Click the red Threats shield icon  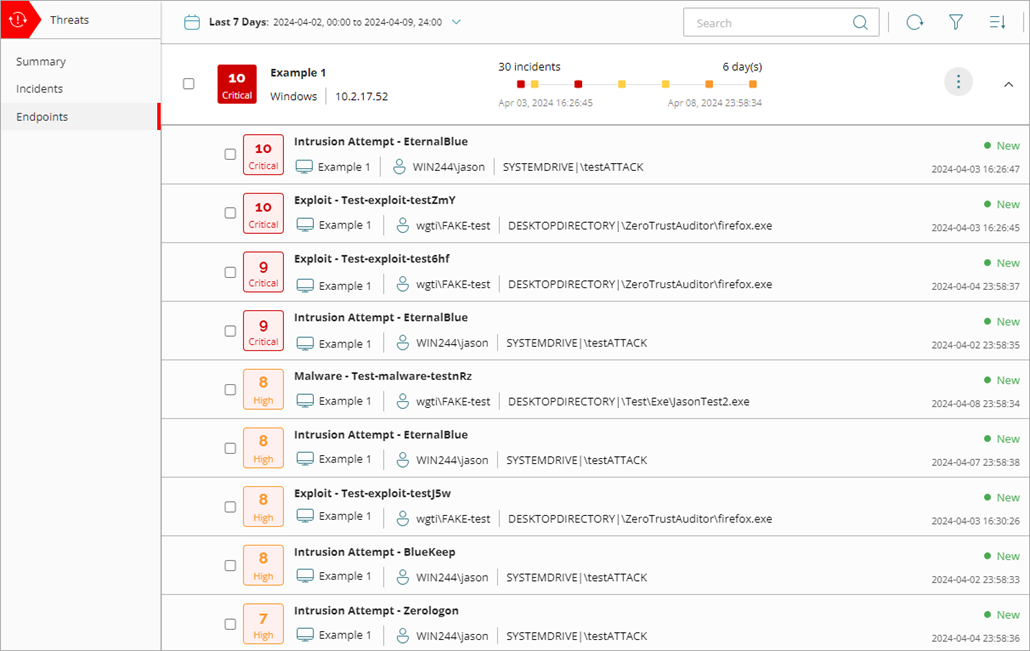click(18, 18)
